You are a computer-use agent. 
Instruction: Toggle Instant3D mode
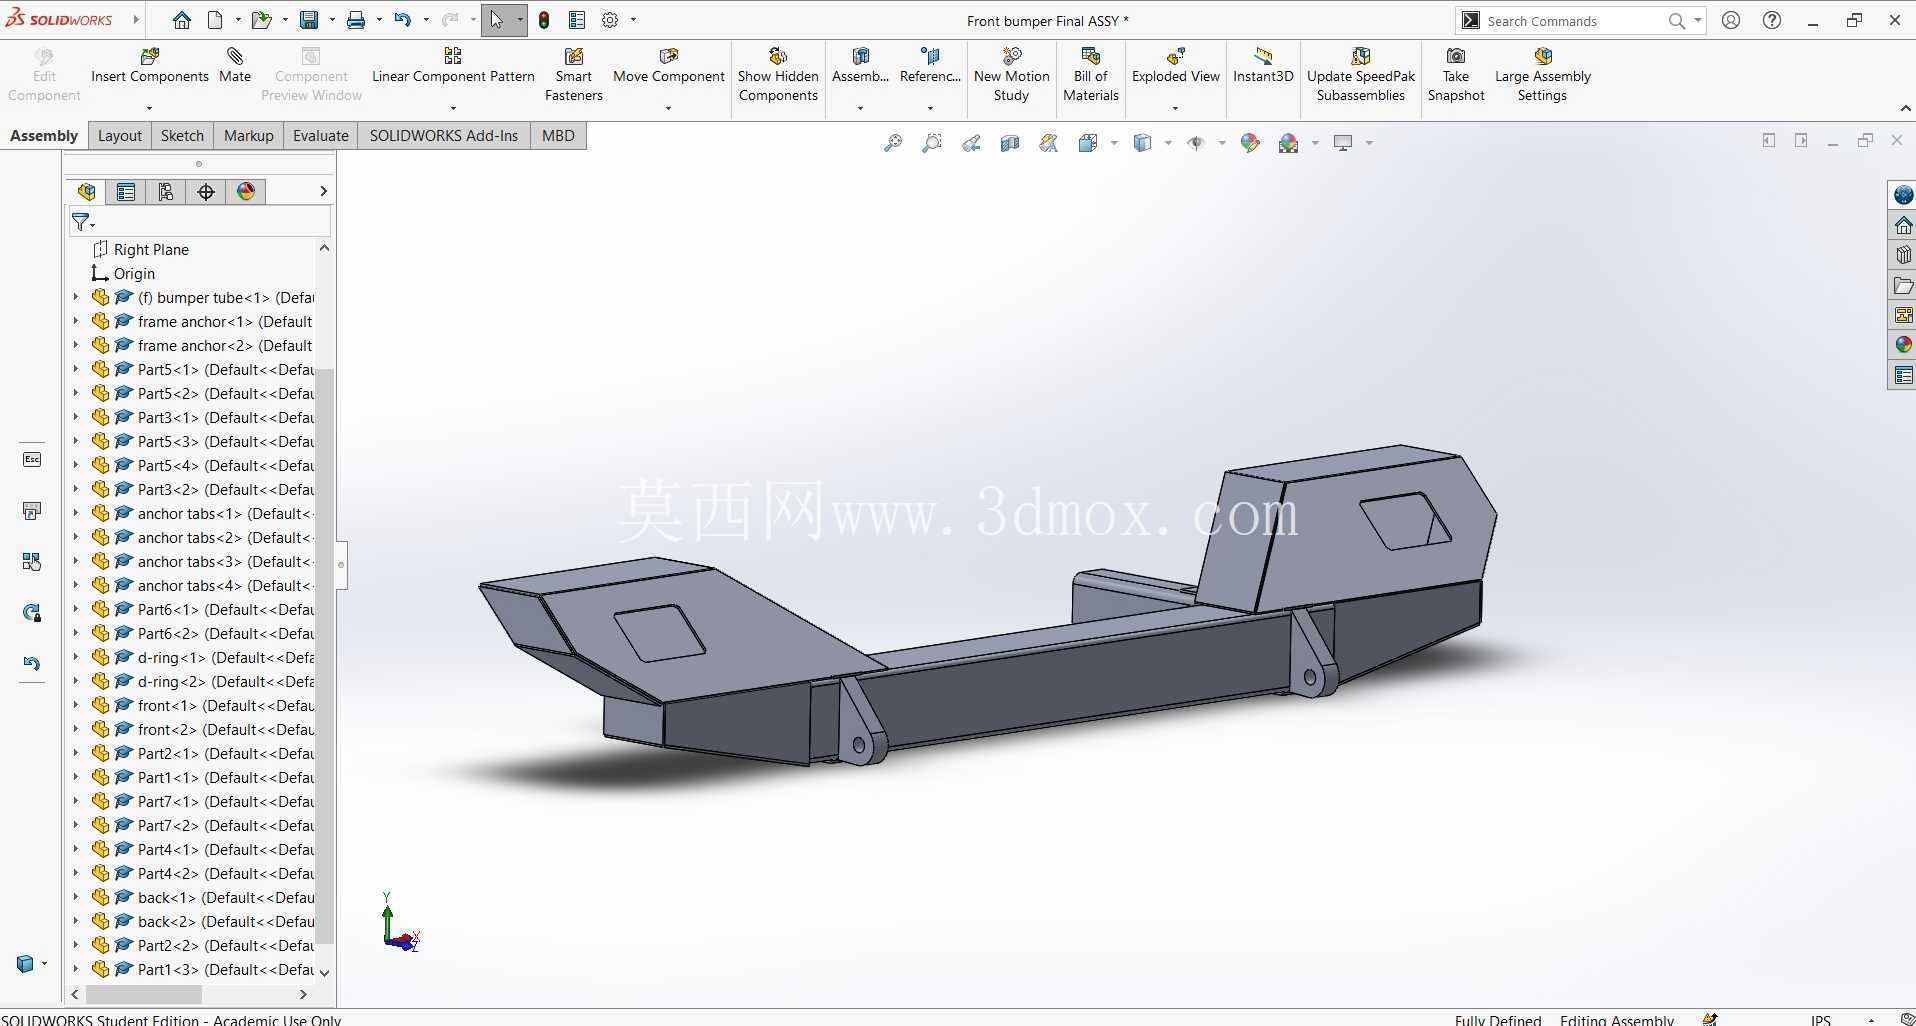[x=1263, y=67]
